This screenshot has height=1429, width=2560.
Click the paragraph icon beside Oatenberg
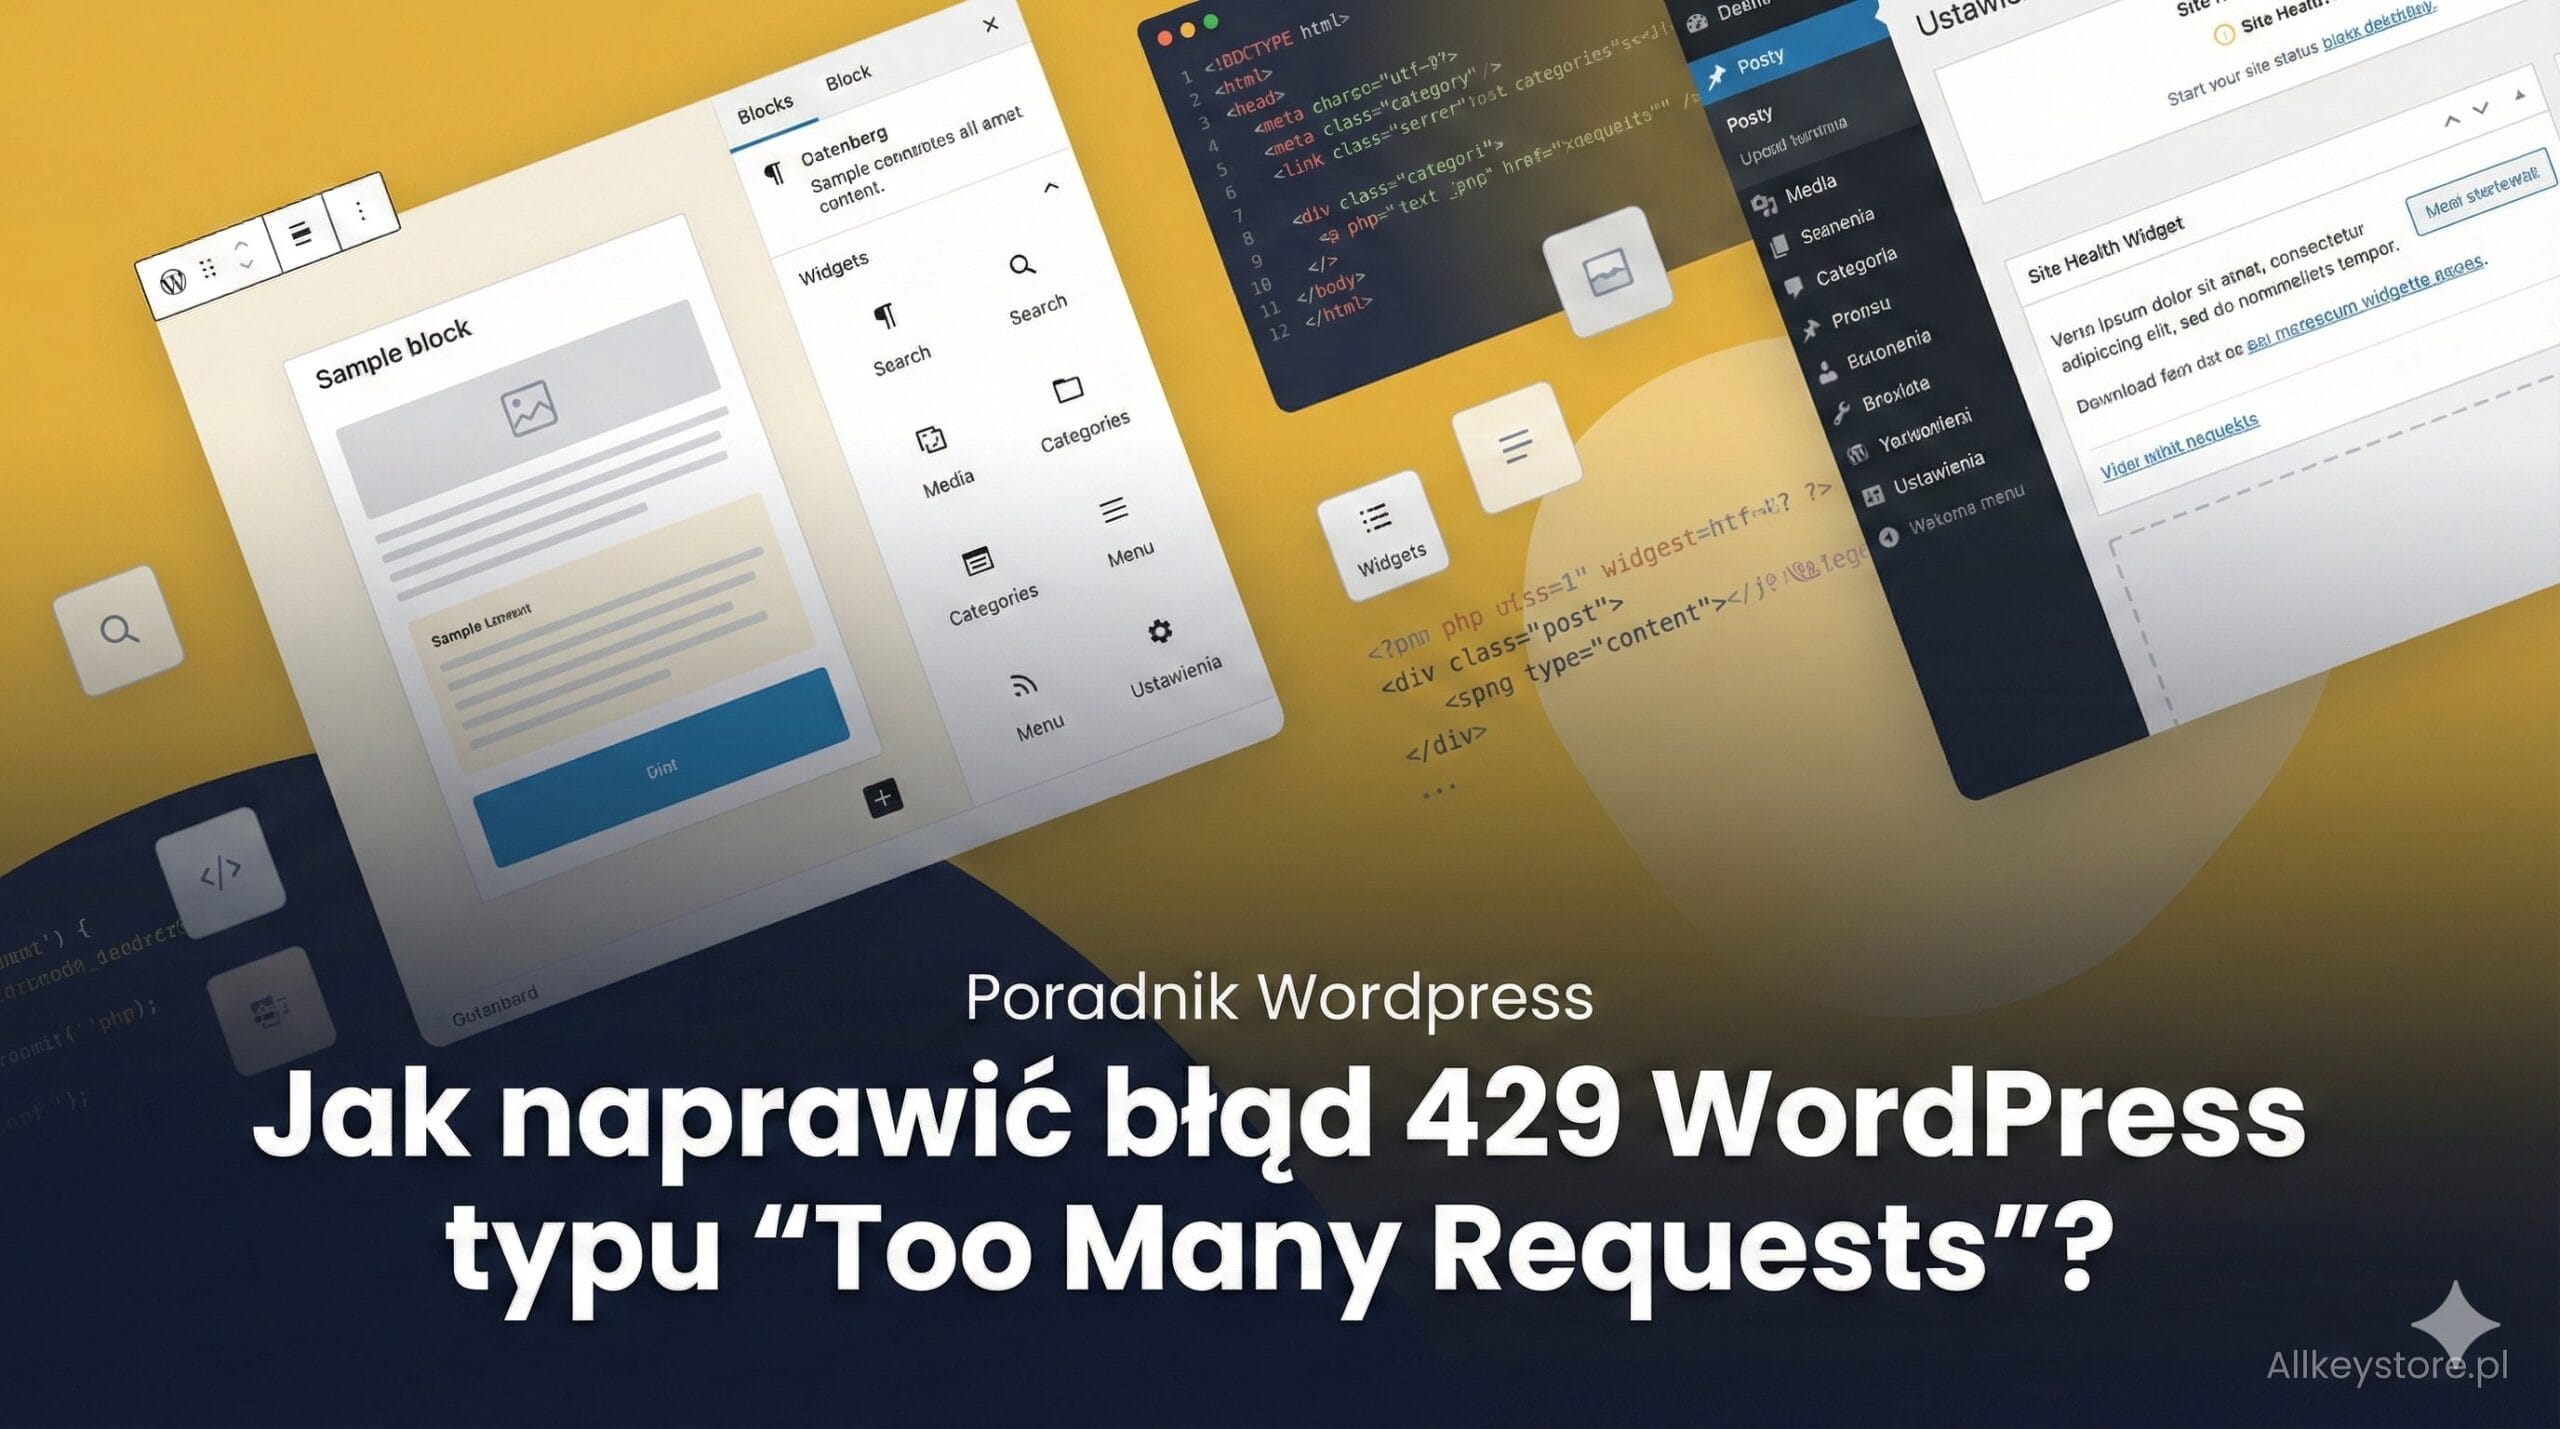click(x=774, y=174)
